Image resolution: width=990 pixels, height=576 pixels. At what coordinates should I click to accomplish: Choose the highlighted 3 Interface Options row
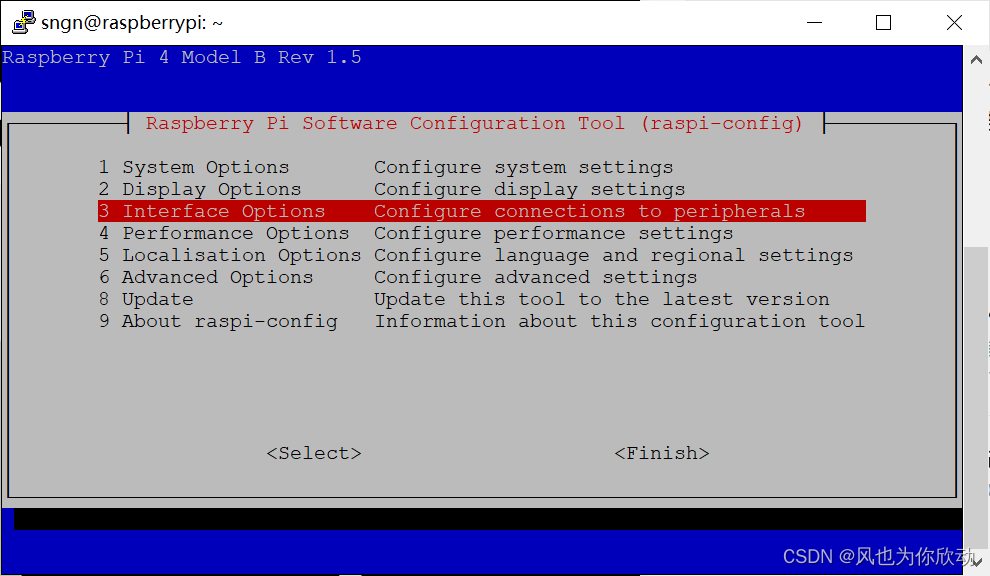point(482,211)
